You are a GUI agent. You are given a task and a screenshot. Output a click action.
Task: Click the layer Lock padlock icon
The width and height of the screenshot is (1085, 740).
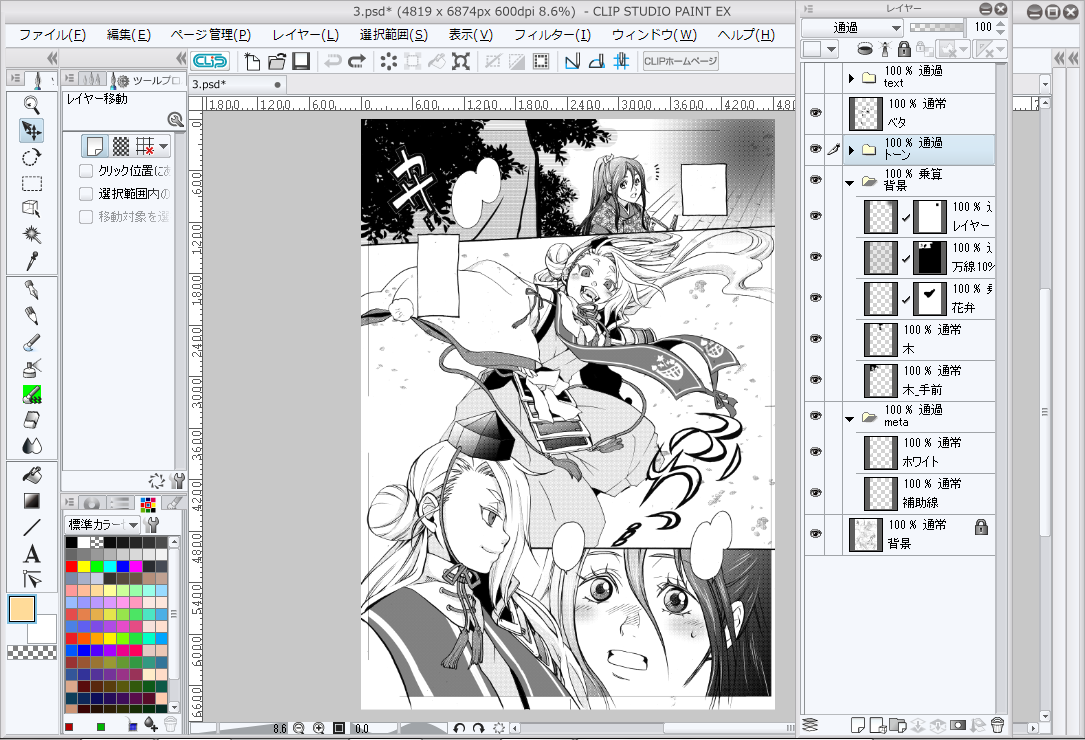point(904,48)
